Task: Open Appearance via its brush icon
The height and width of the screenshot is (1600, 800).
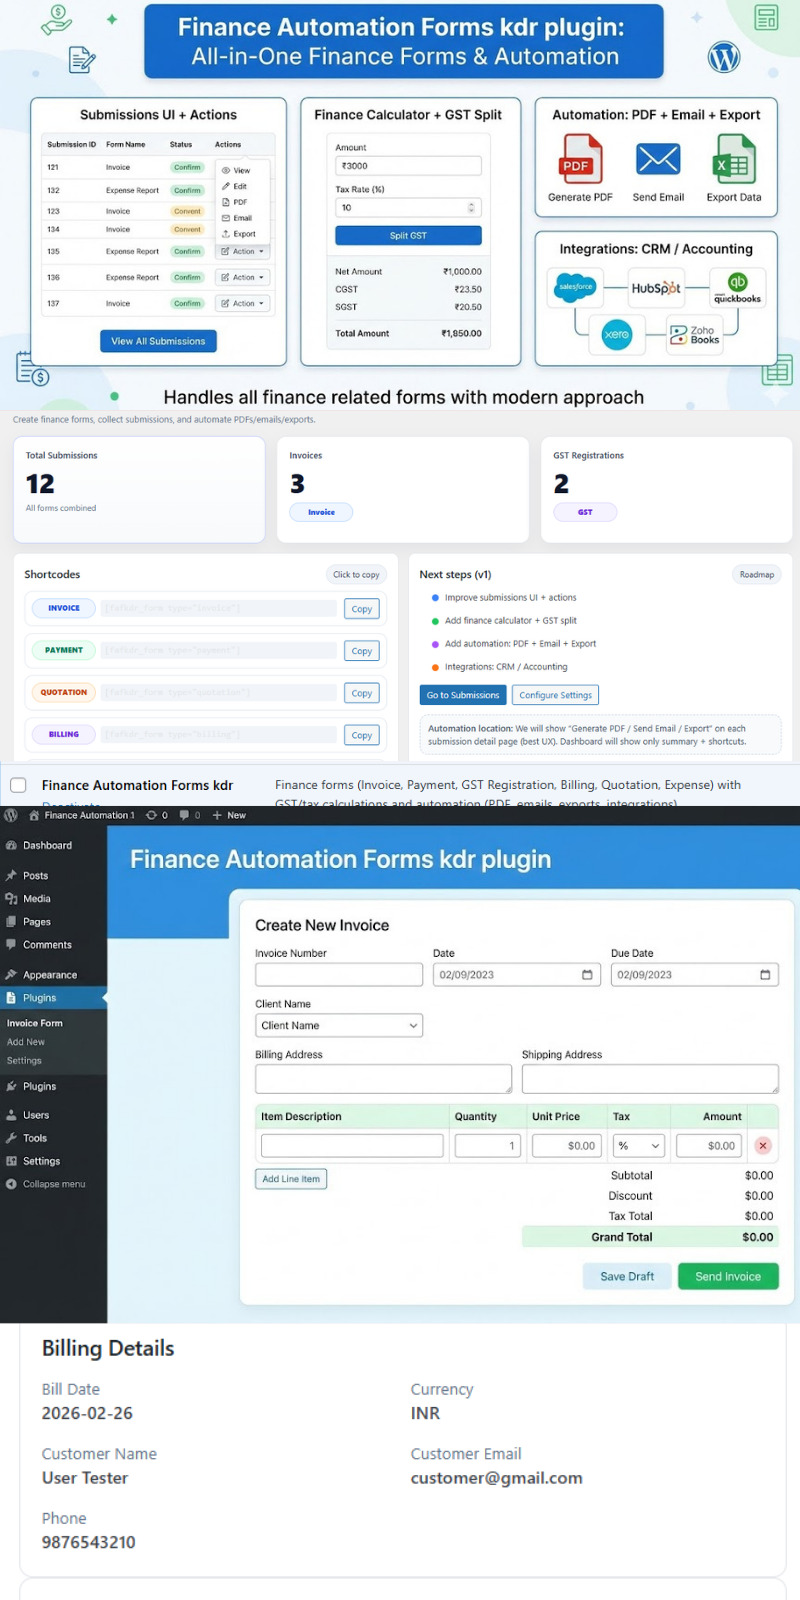Action: click(11, 974)
